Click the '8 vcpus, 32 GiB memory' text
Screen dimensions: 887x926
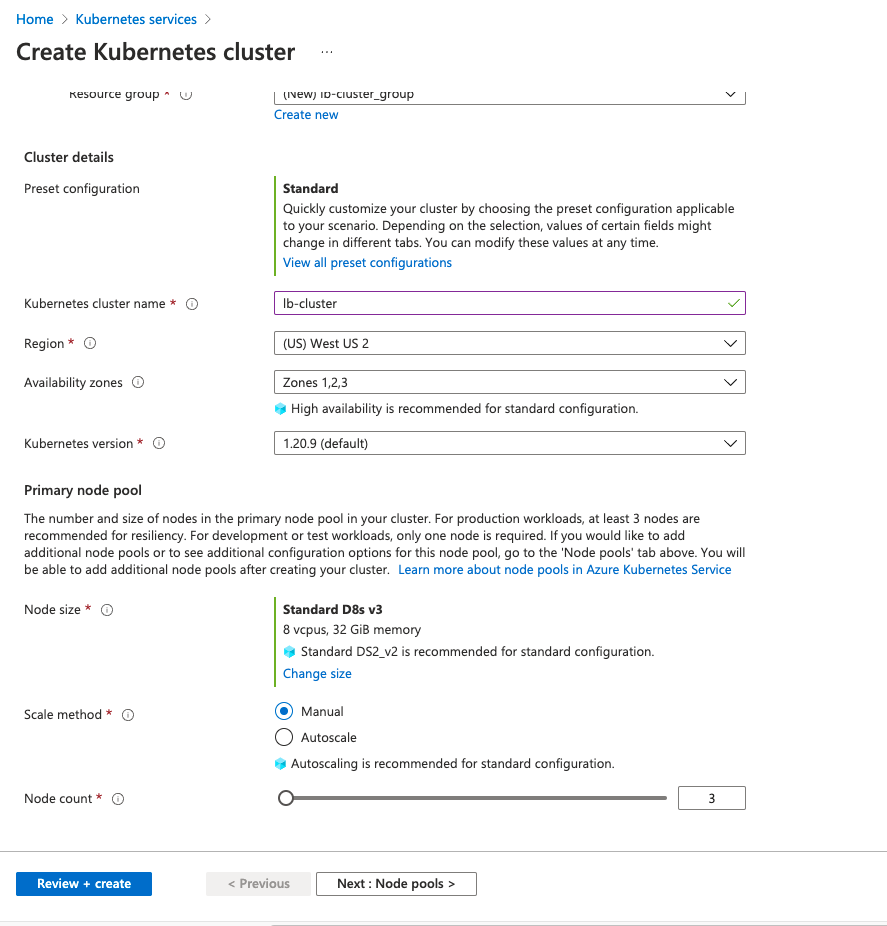coord(352,630)
